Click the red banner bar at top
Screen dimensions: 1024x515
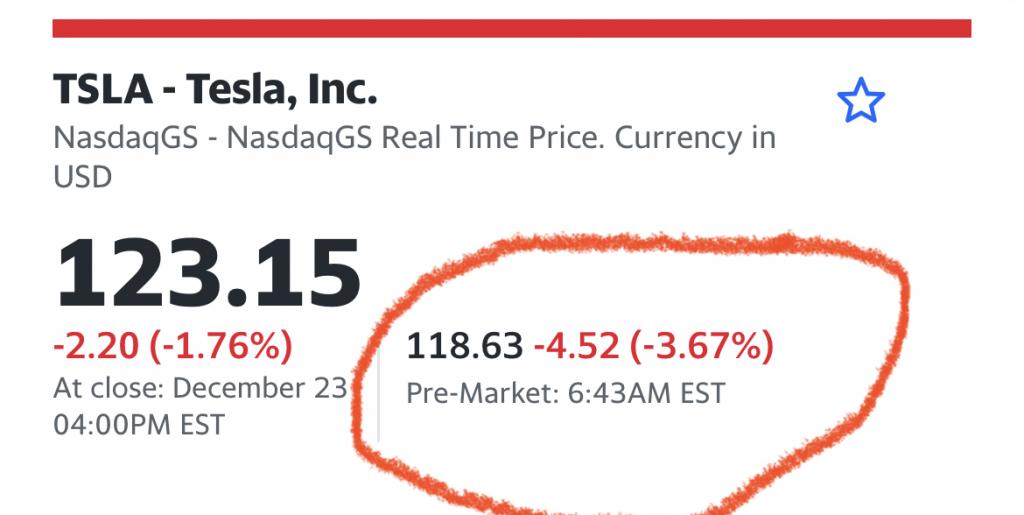(x=511, y=29)
